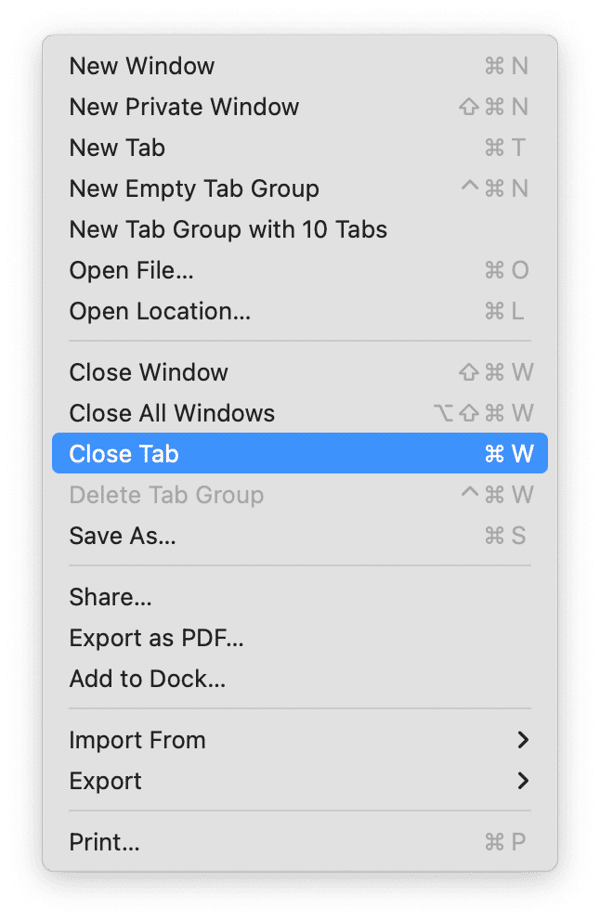Choose Export as PDF…
600x921 pixels.
[x=156, y=638]
